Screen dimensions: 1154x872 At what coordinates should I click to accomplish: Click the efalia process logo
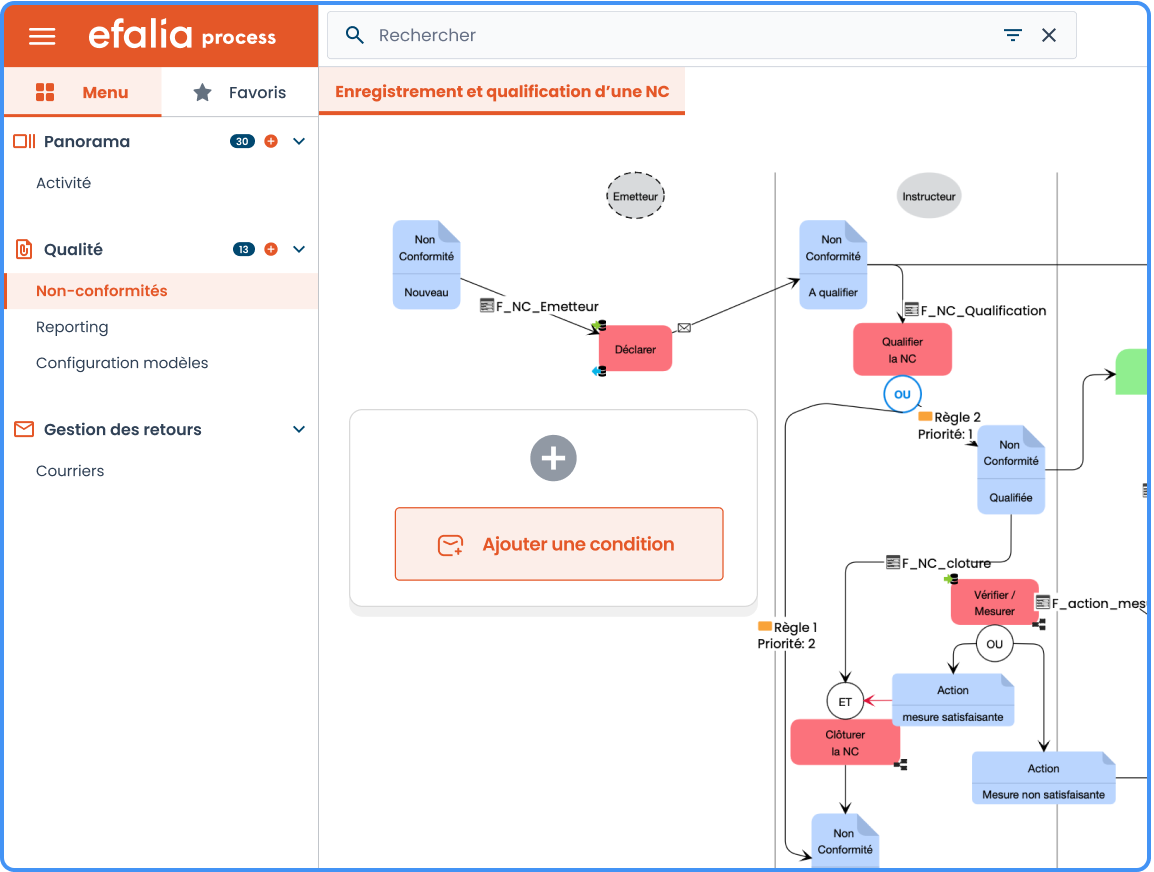click(x=182, y=35)
